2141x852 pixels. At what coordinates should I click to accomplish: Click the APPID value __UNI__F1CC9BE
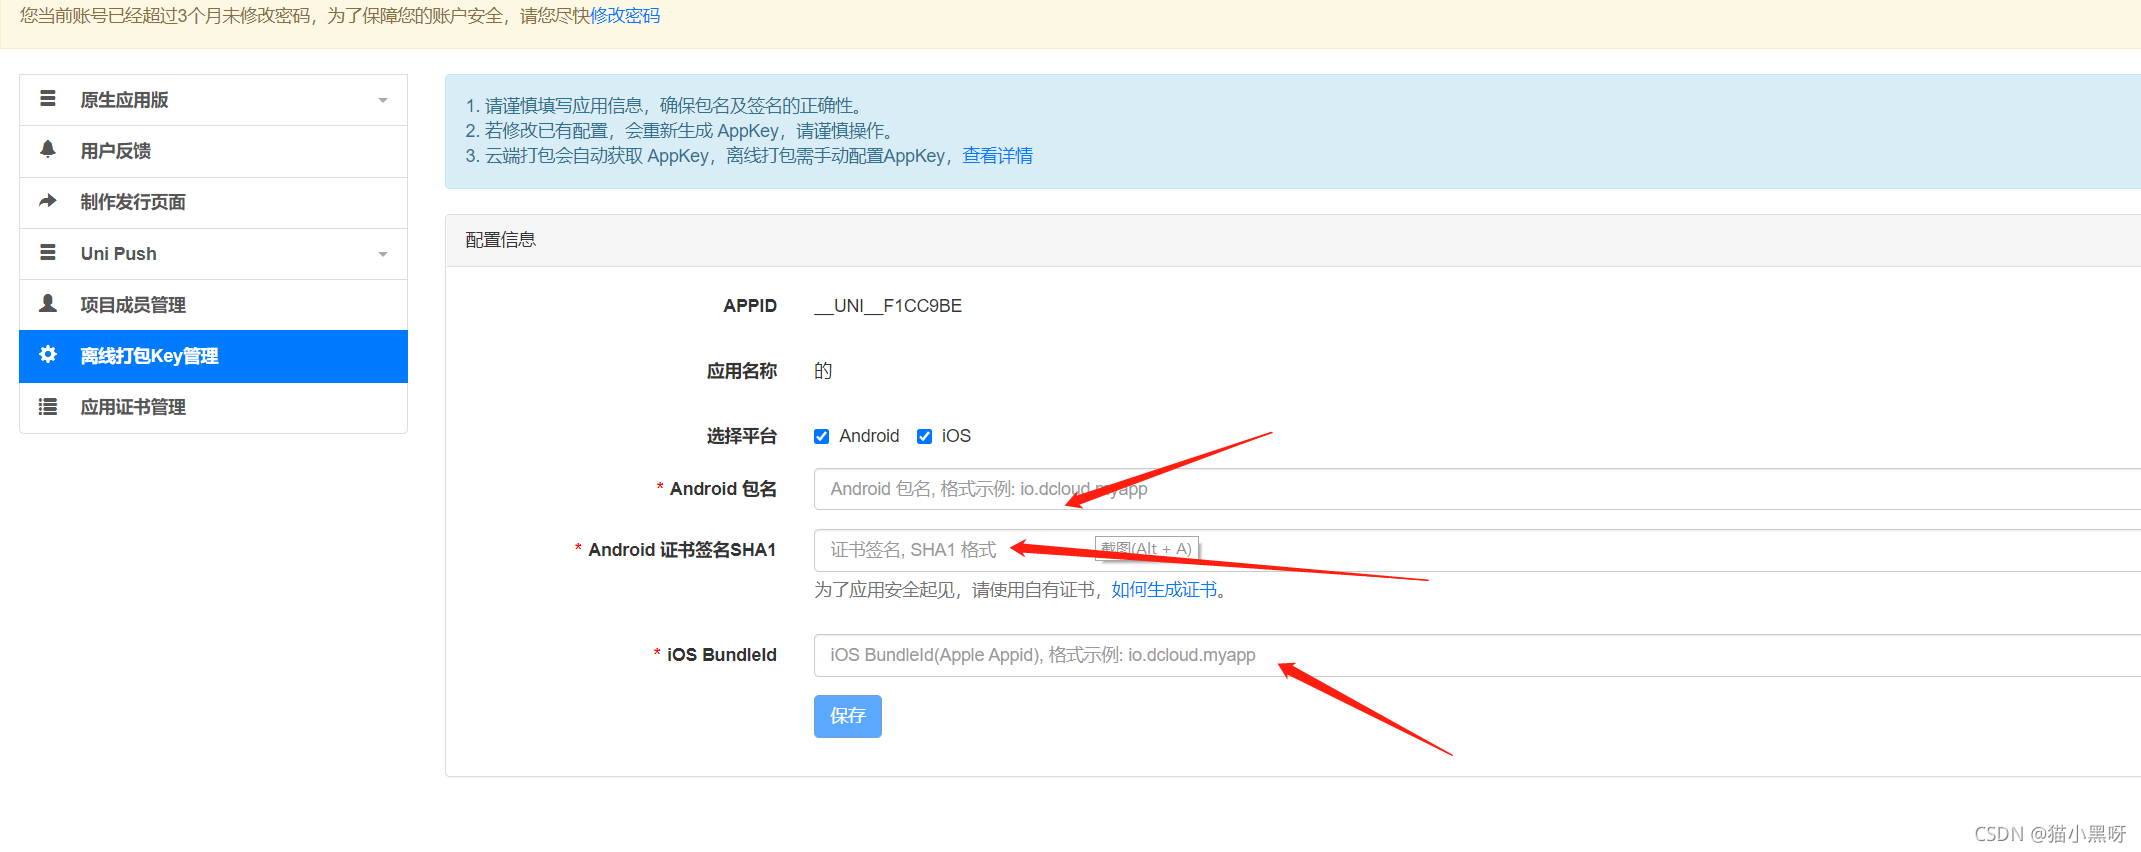pyautogui.click(x=888, y=306)
